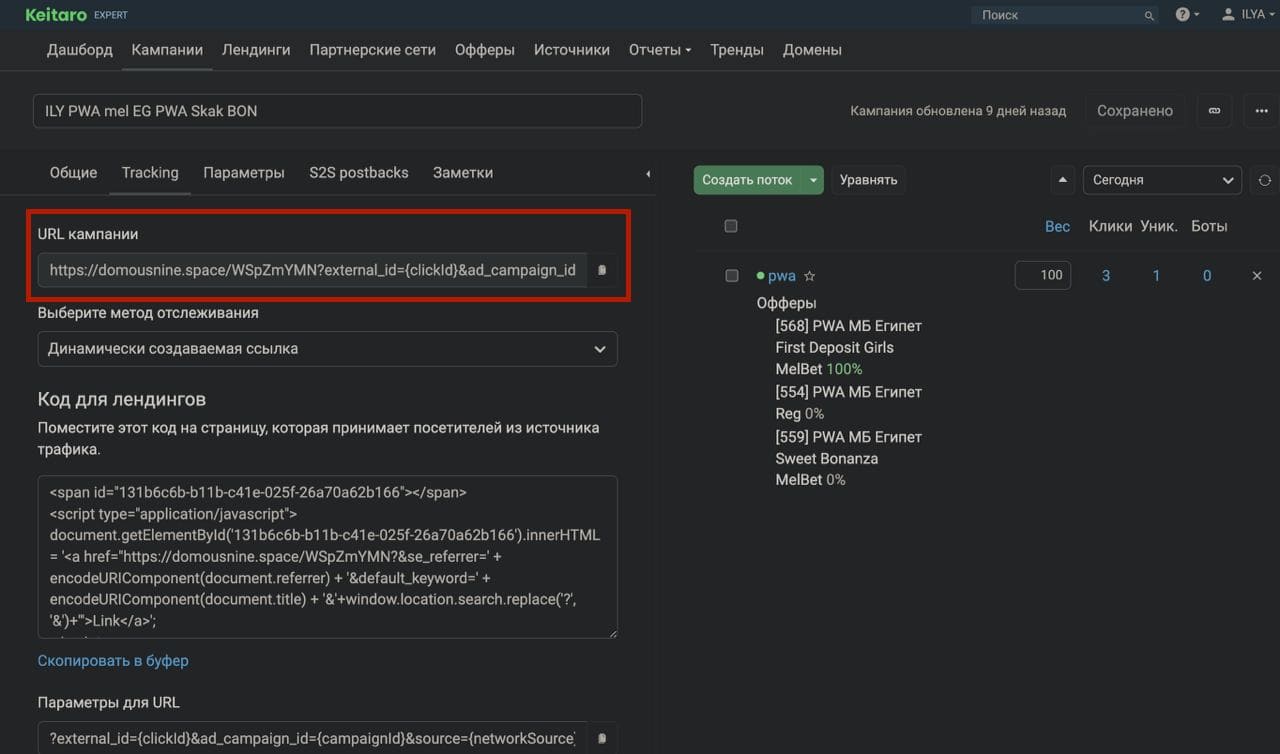
Task: Check the pwa stream checkbox
Action: click(x=732, y=276)
